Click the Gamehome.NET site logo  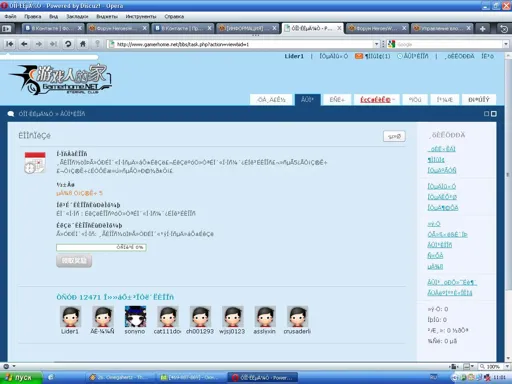[x=61, y=80]
